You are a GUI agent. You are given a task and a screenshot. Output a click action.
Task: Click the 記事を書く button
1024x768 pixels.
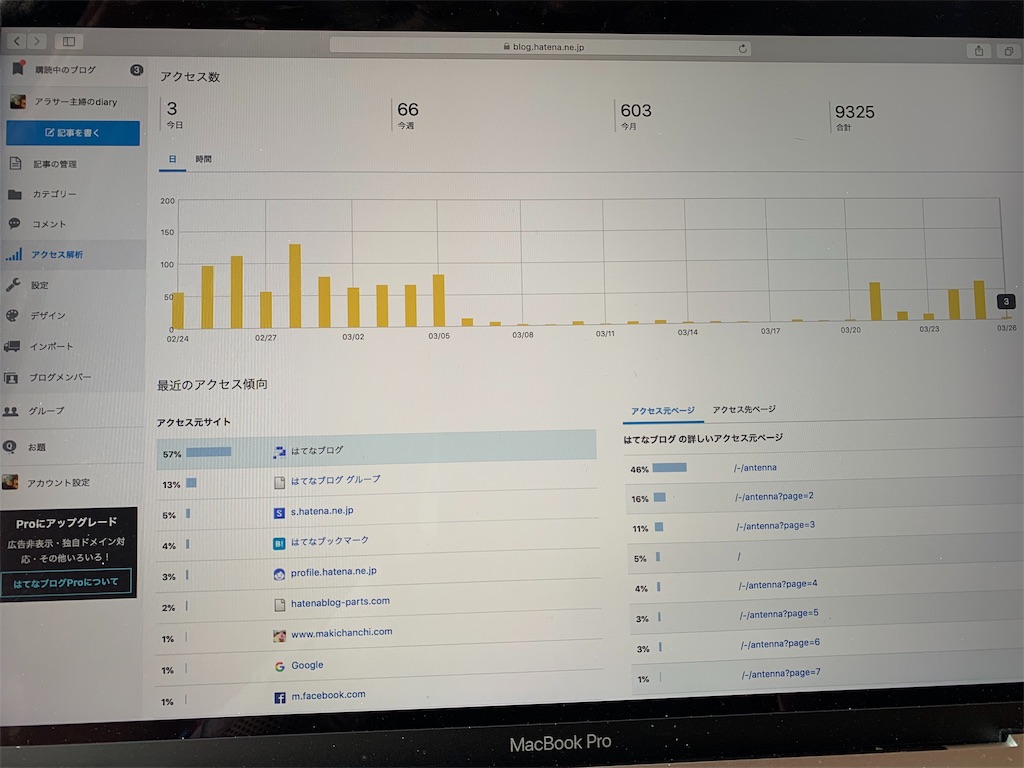tap(73, 133)
